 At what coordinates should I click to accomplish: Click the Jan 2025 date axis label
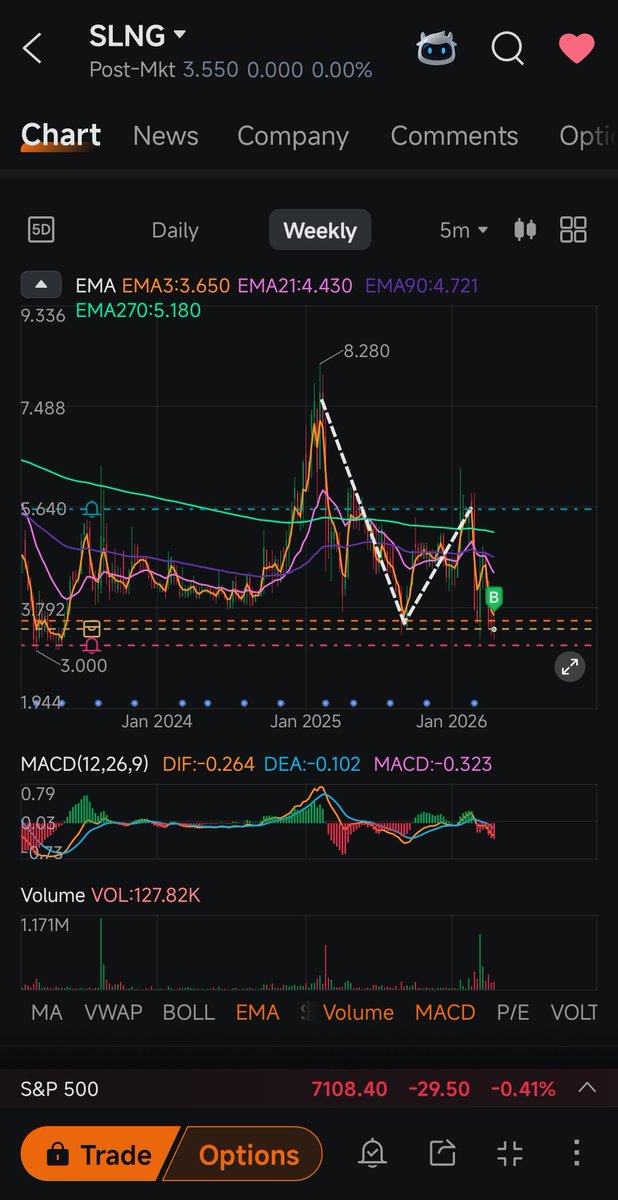(x=306, y=721)
